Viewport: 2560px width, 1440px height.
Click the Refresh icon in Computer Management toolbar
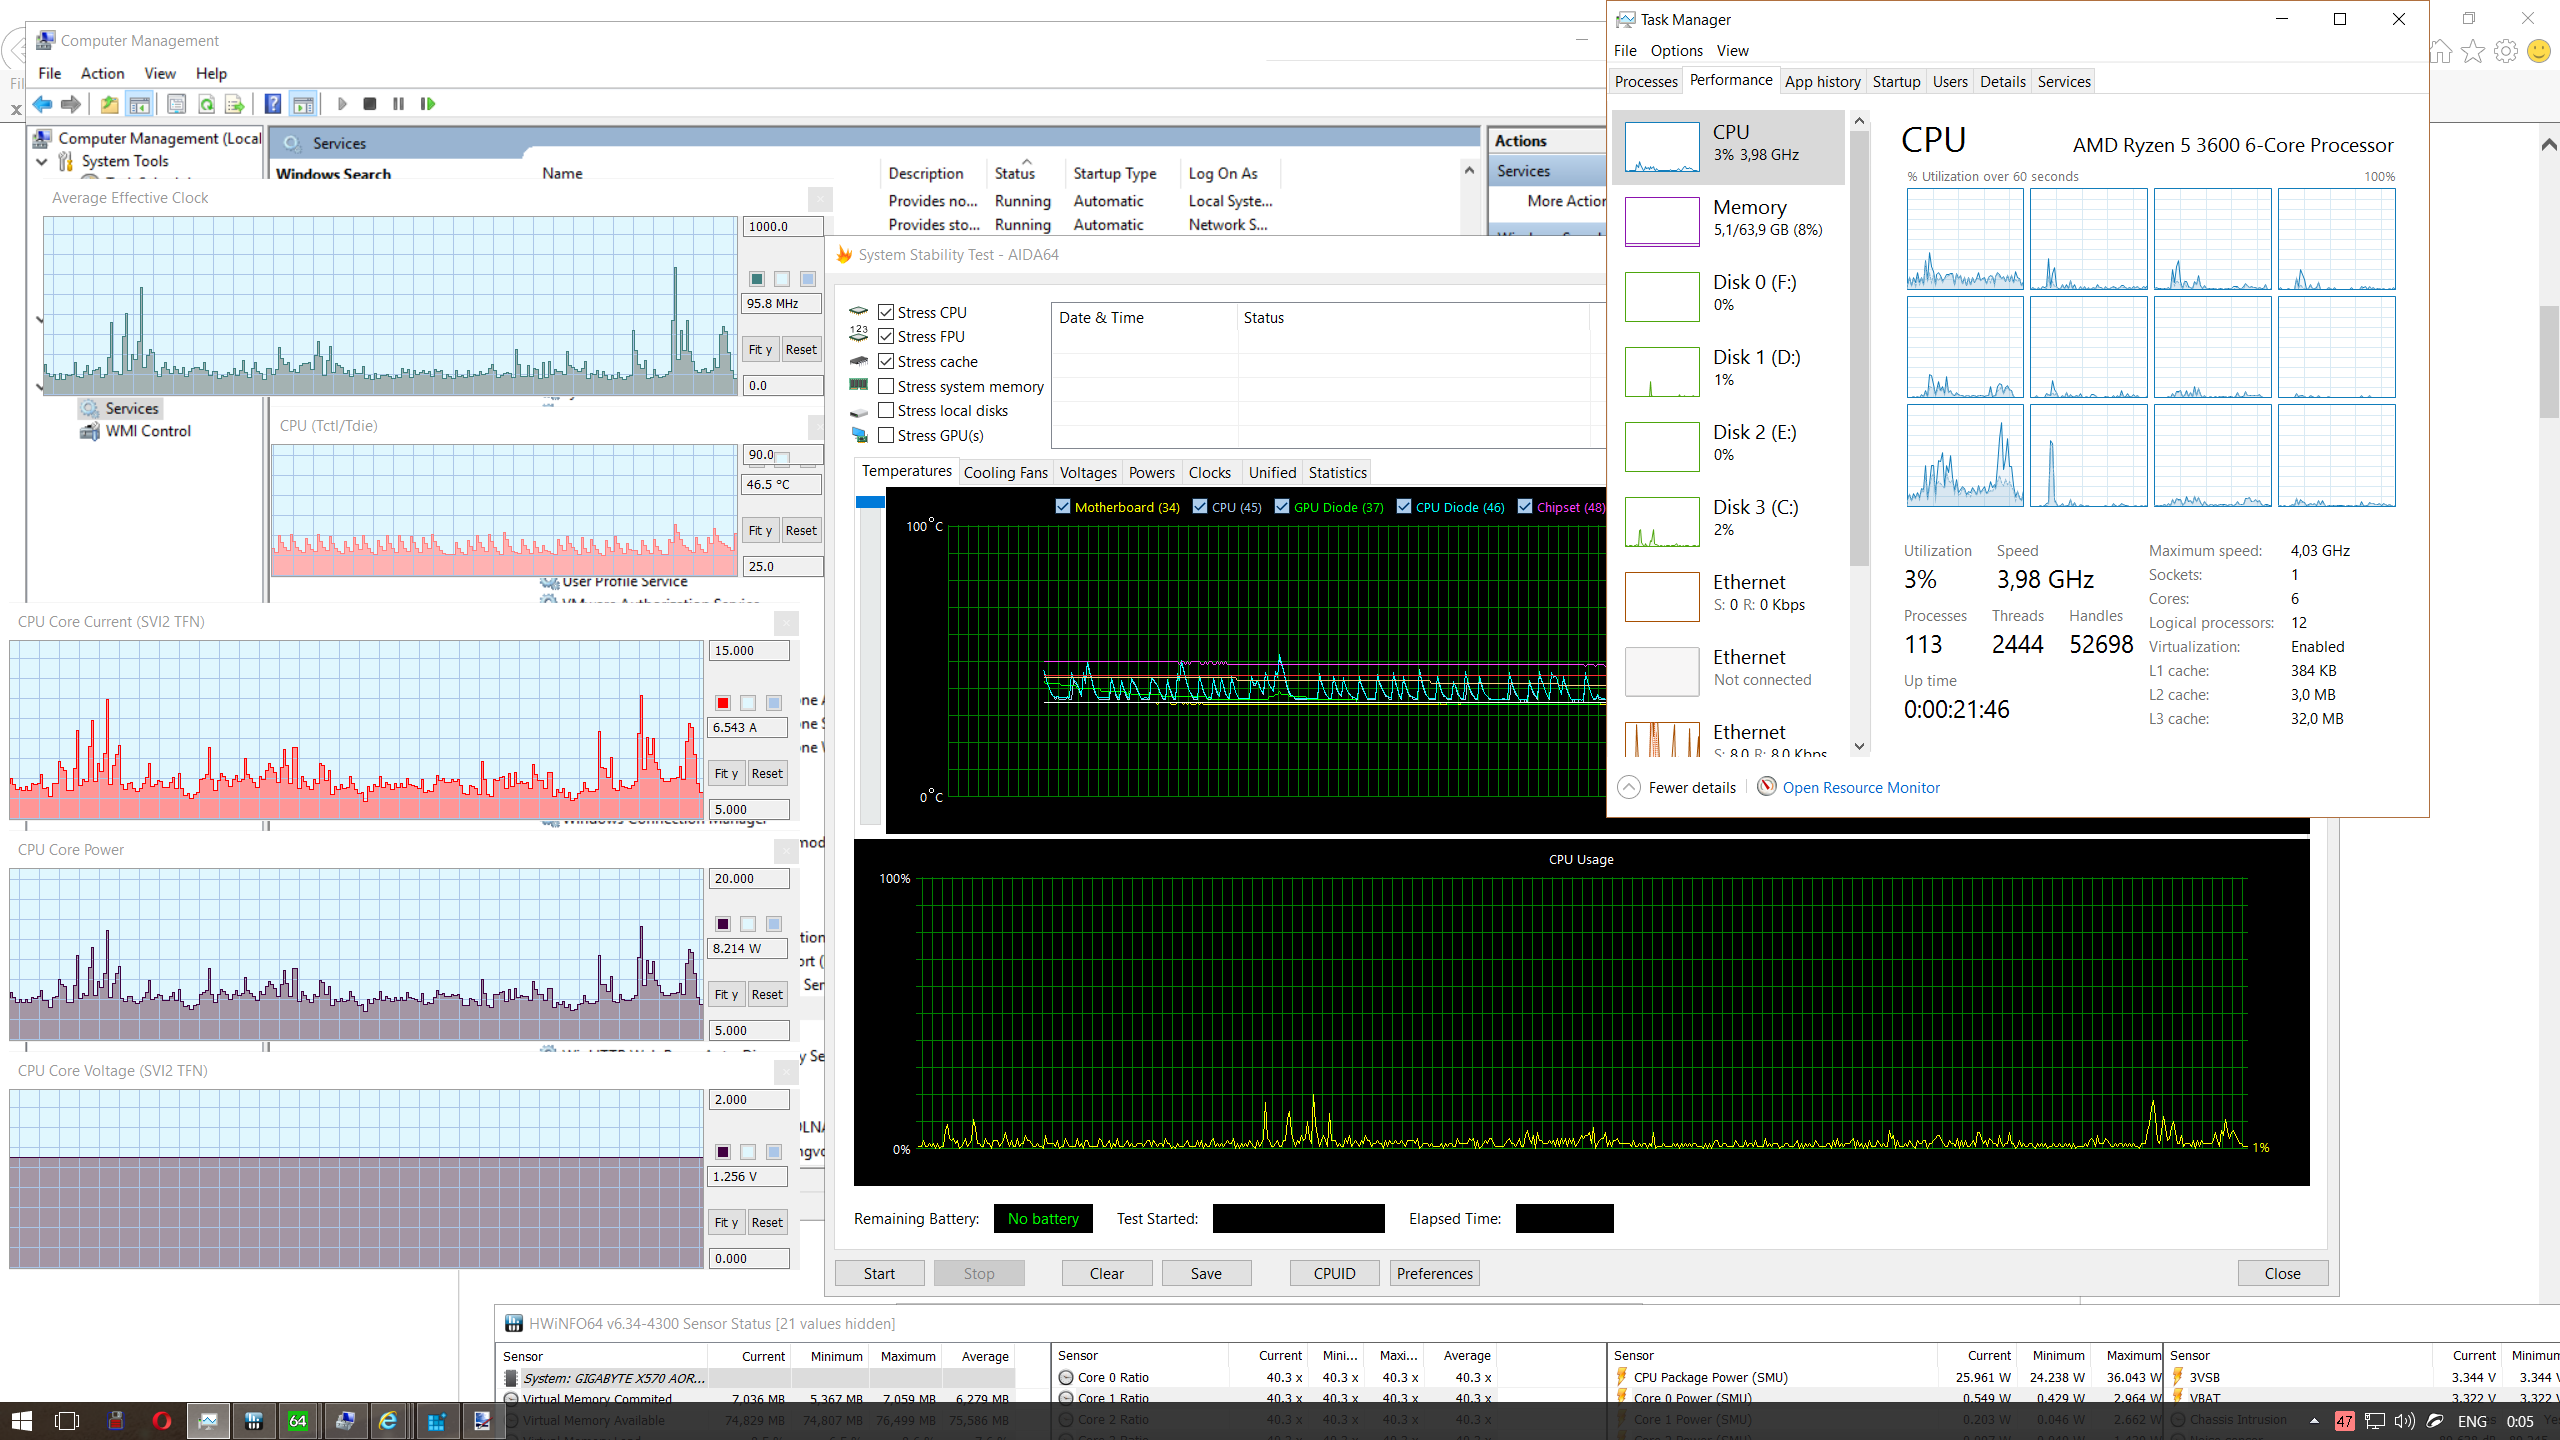pos(206,104)
